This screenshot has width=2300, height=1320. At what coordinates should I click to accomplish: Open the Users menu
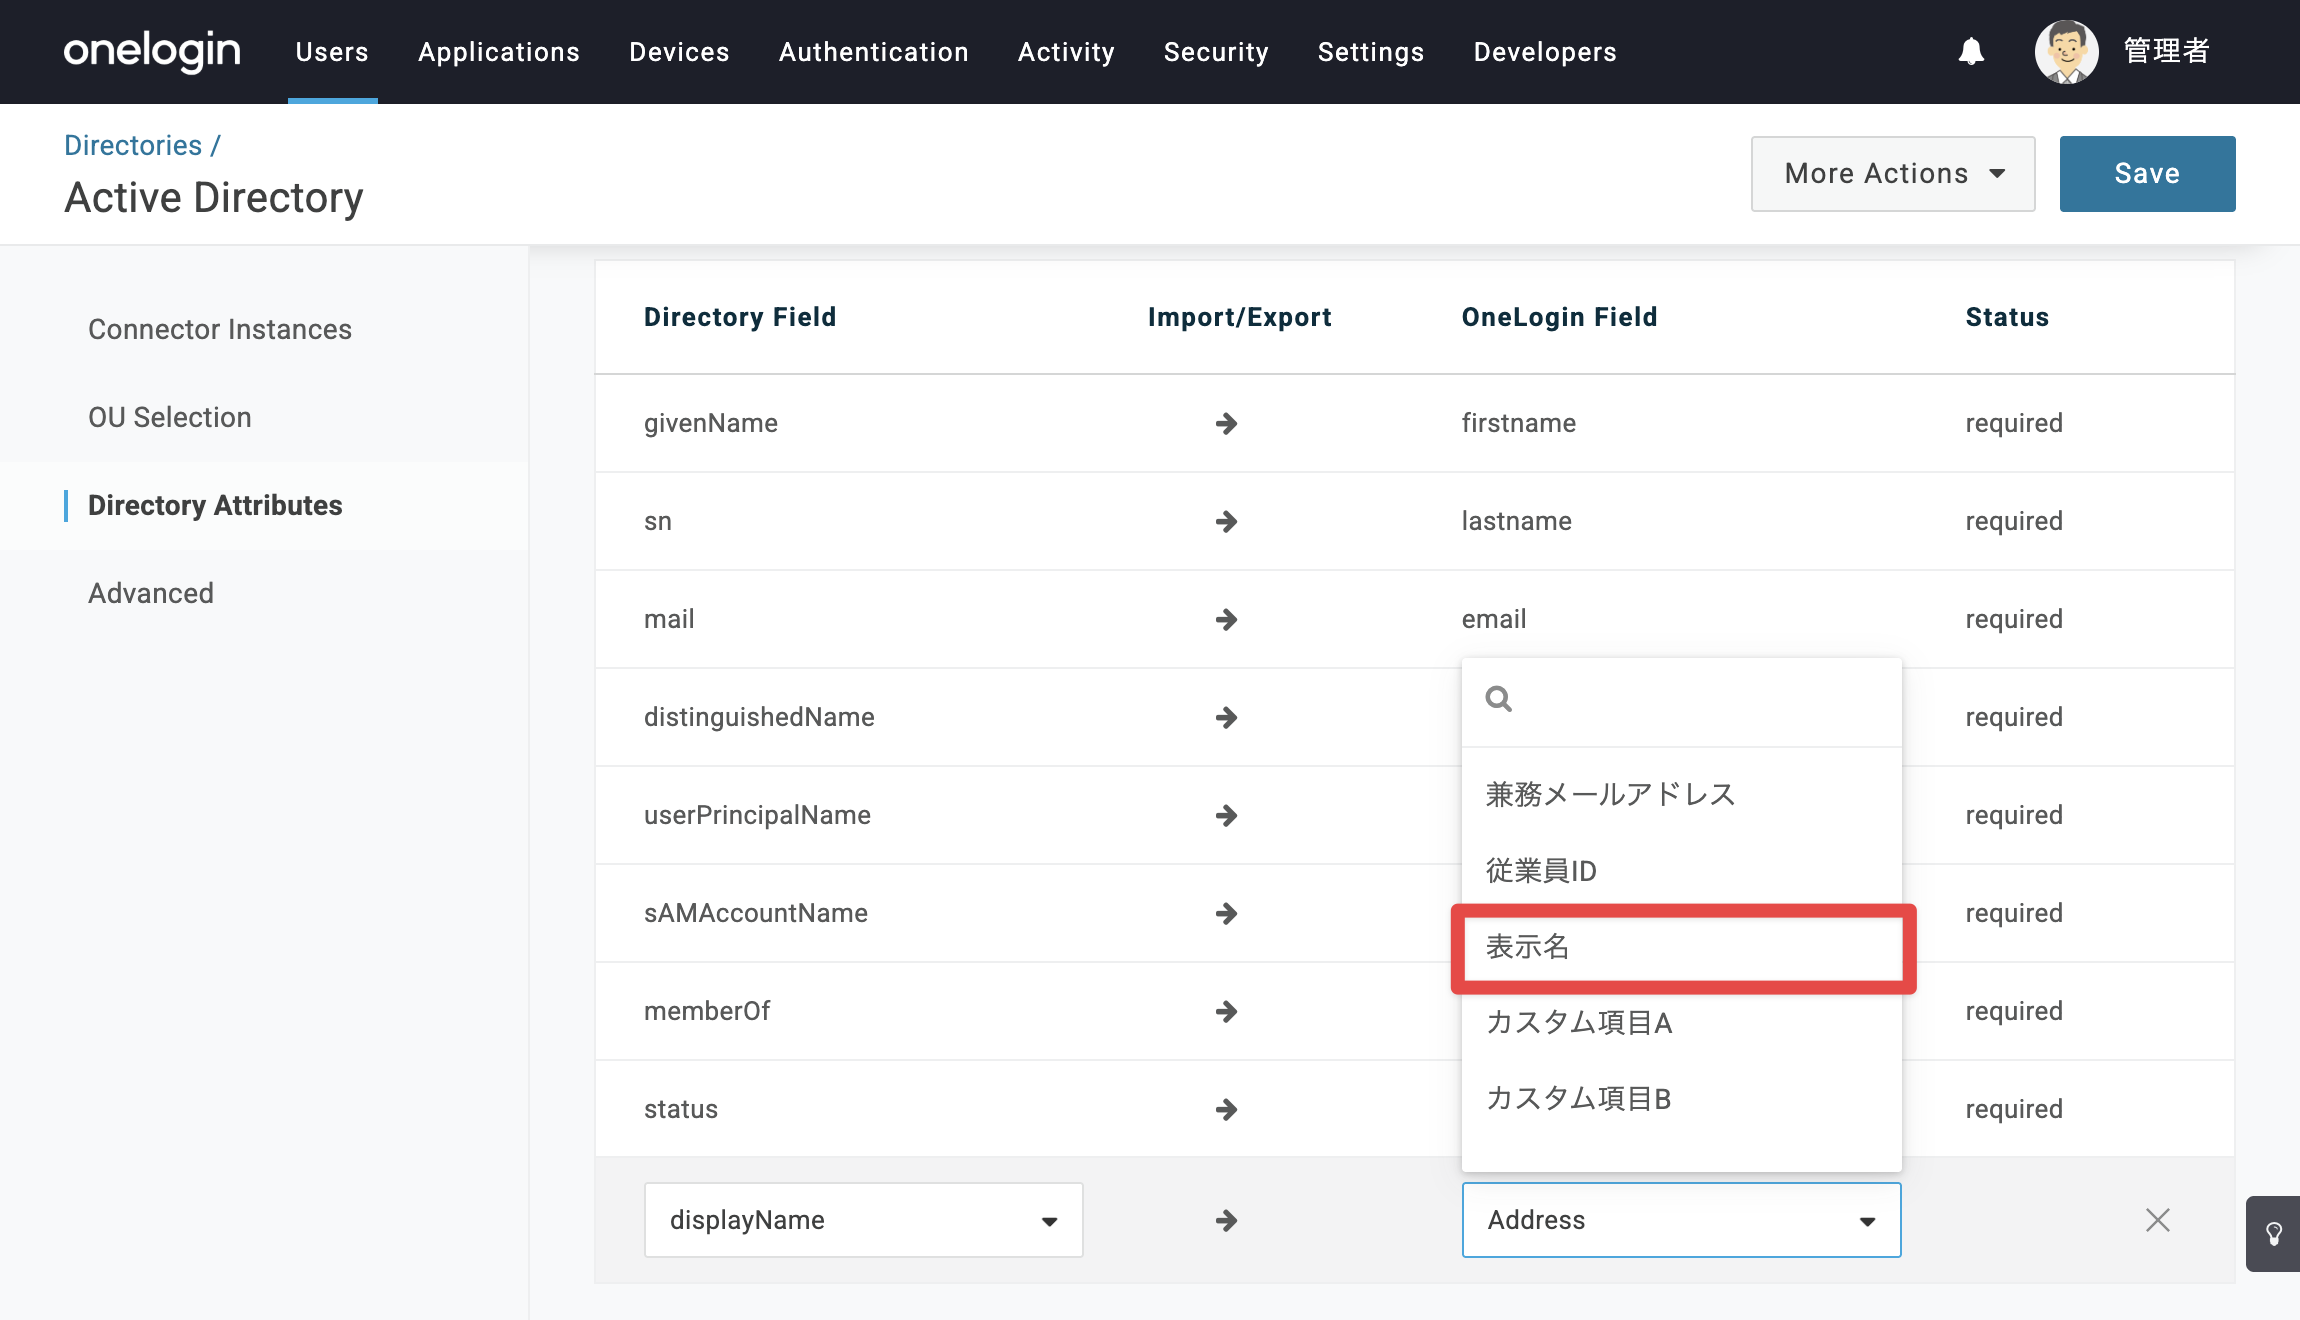(332, 52)
